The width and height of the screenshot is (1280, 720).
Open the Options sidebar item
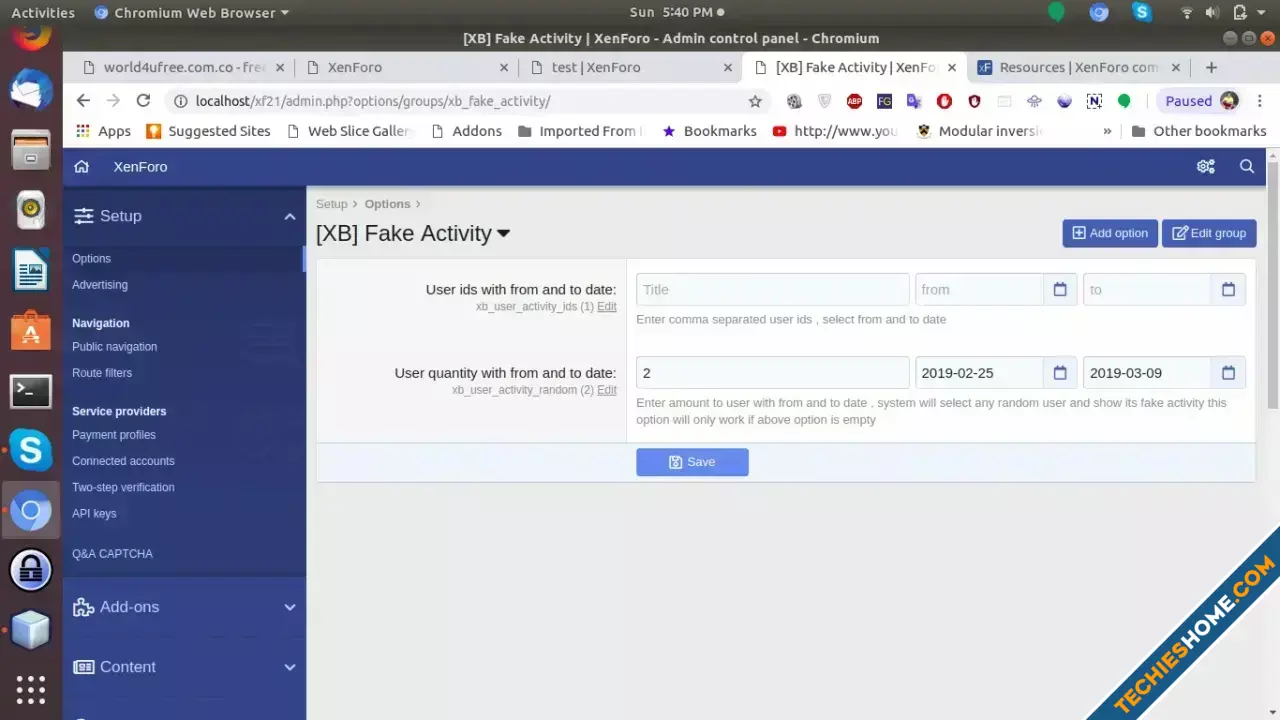point(91,259)
